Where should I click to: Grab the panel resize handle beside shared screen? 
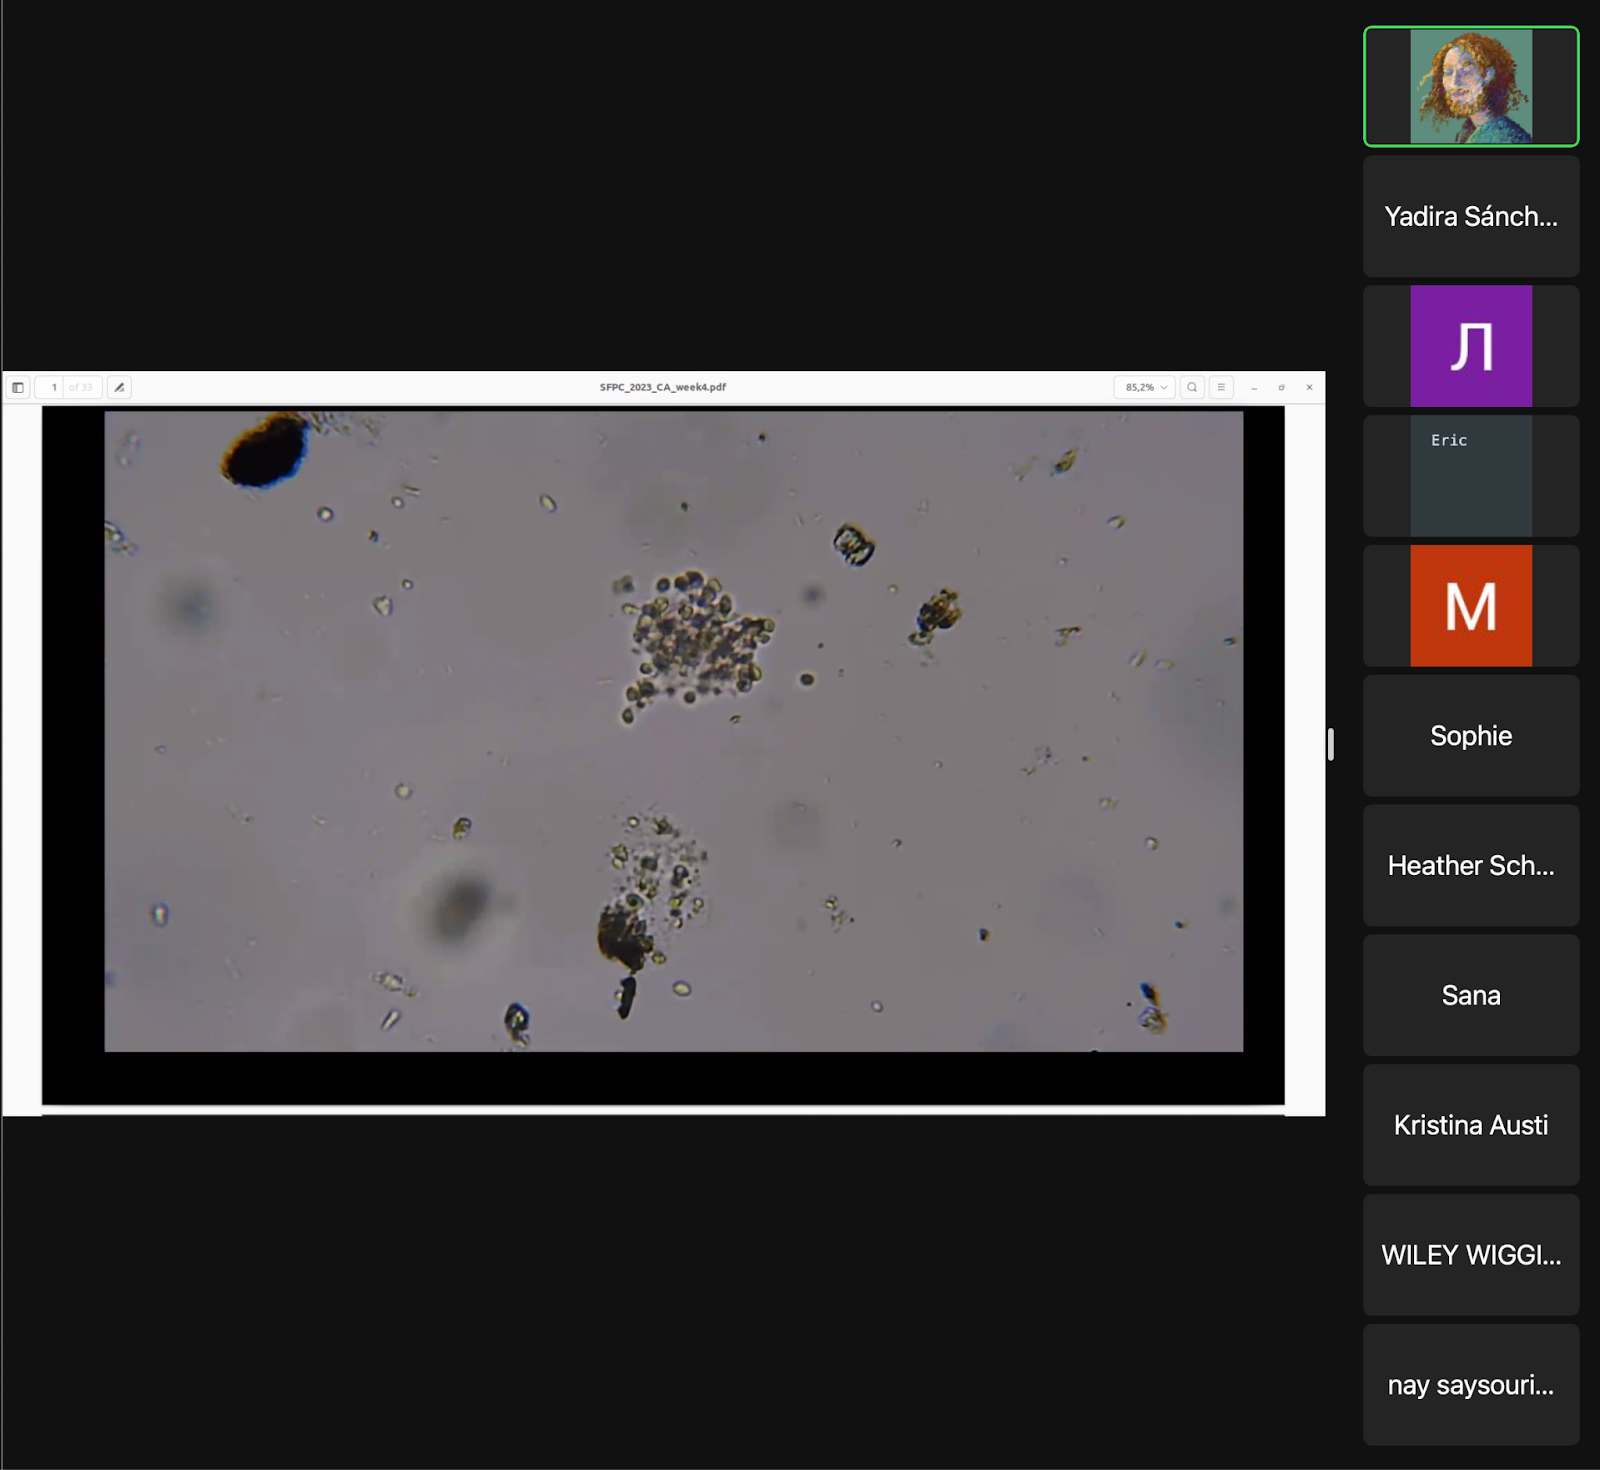(x=1331, y=744)
